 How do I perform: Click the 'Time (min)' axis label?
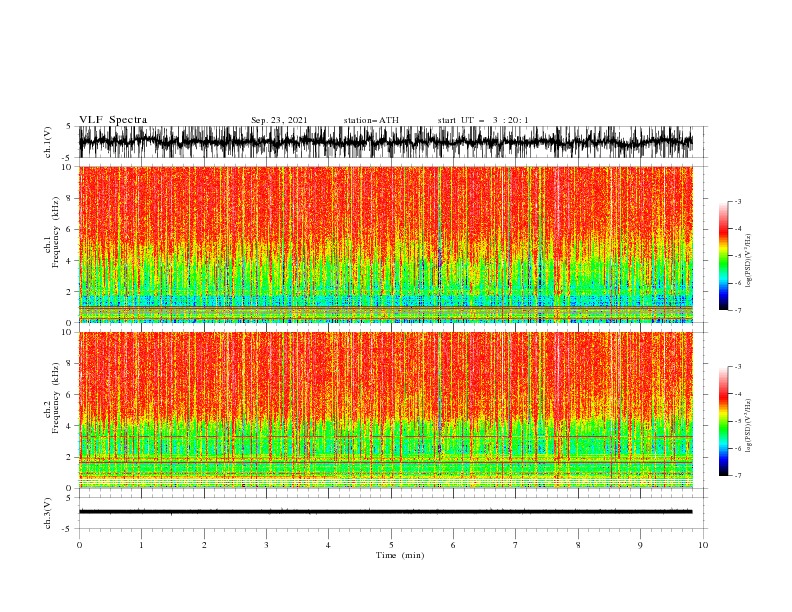400,555
